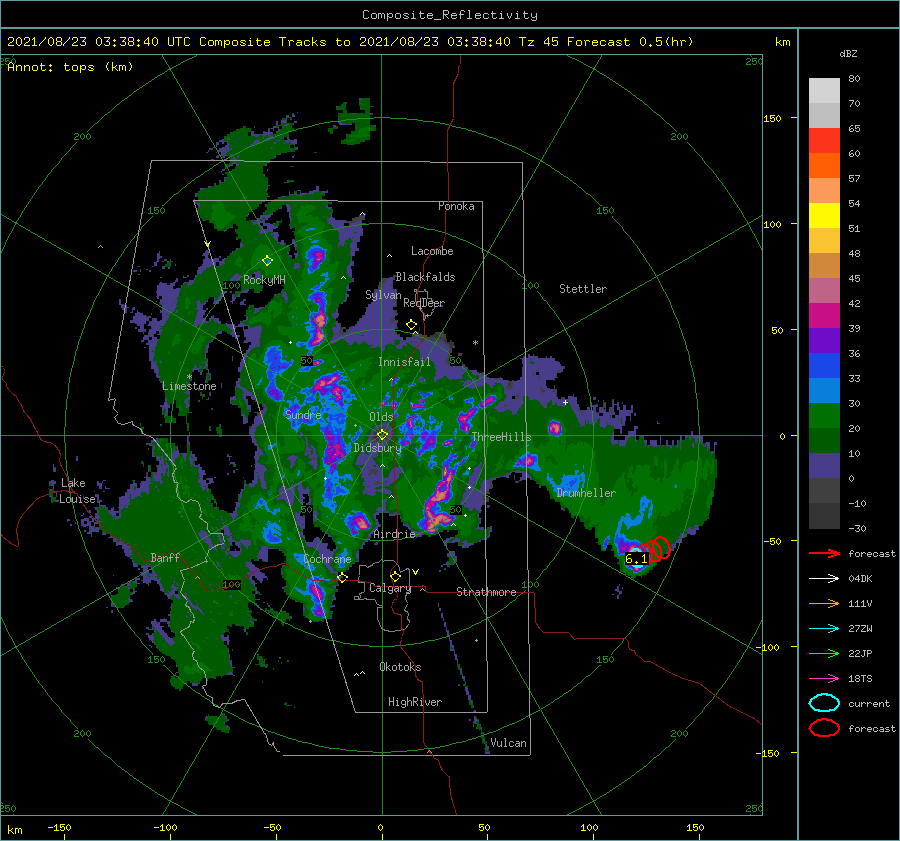Click the Lake Louise label
The width and height of the screenshot is (900, 841).
tap(77, 491)
